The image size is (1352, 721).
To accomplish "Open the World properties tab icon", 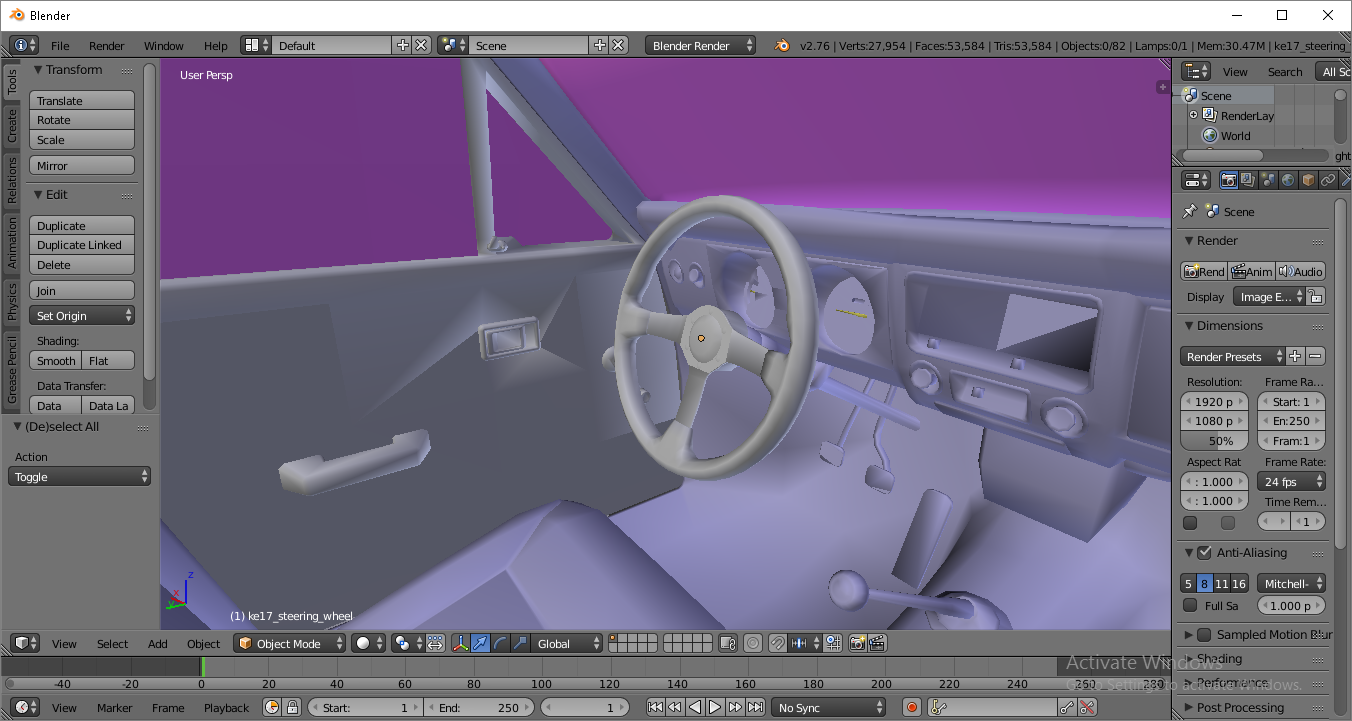I will point(1288,181).
